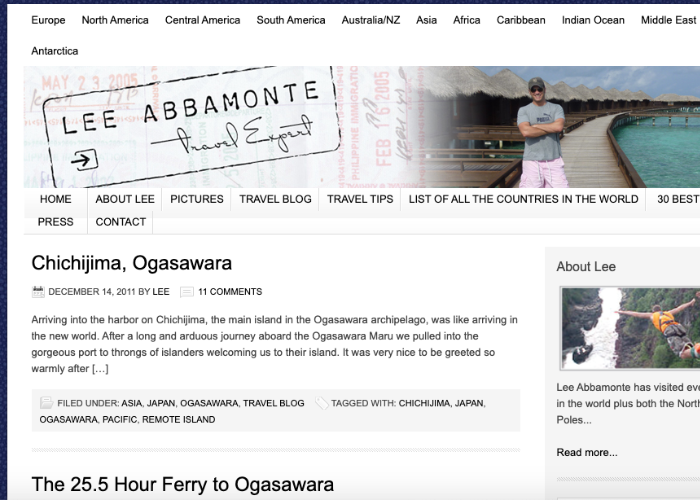This screenshot has width=700, height=500.
Task: Click the folder icon next to Filed Under
Action: coord(46,403)
